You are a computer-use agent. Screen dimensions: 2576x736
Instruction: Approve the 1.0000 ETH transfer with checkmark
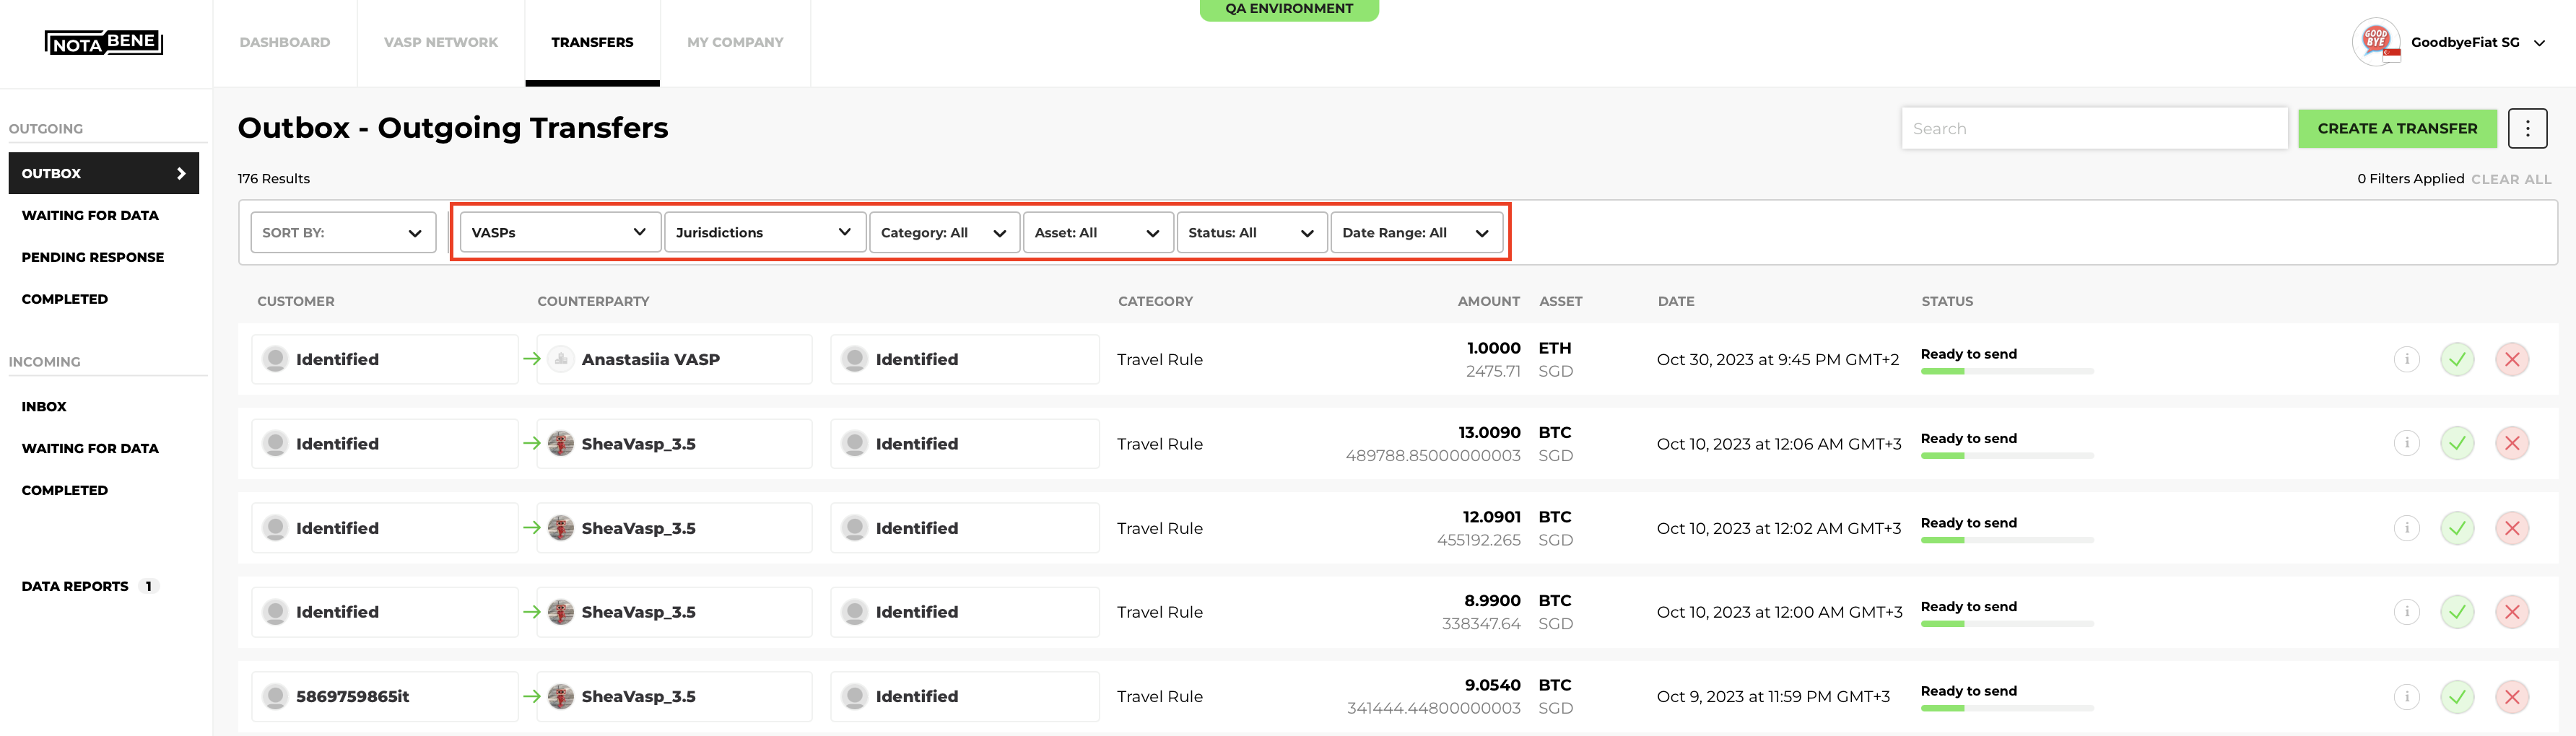[x=2457, y=359]
